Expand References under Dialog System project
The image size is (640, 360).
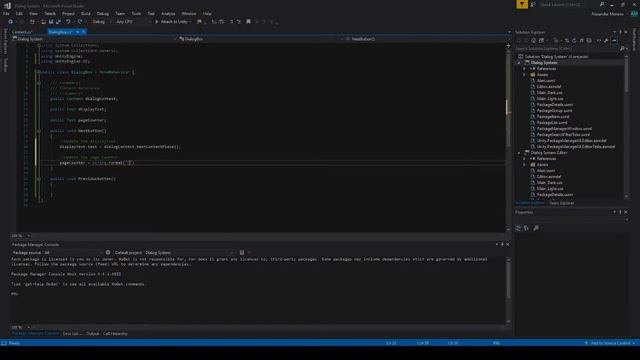pos(524,69)
